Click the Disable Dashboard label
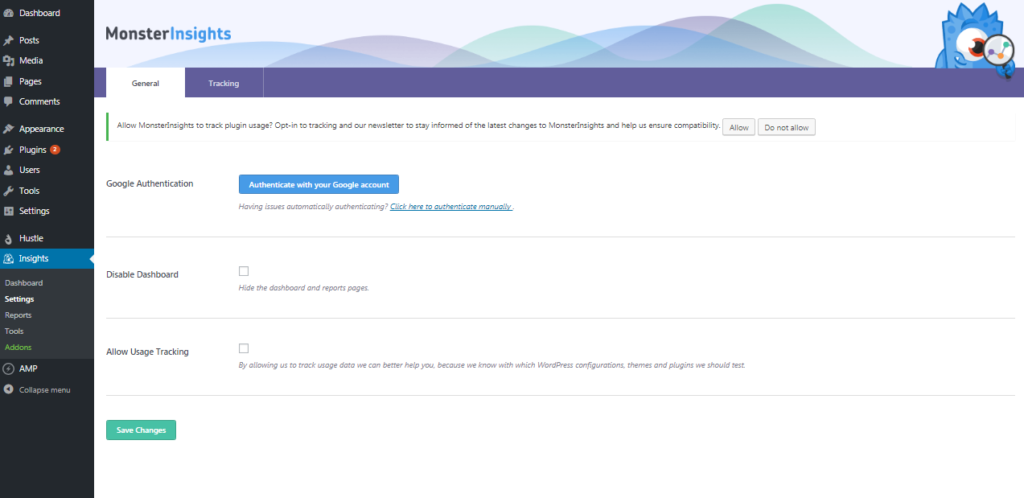This screenshot has height=498, width=1024. [x=142, y=275]
